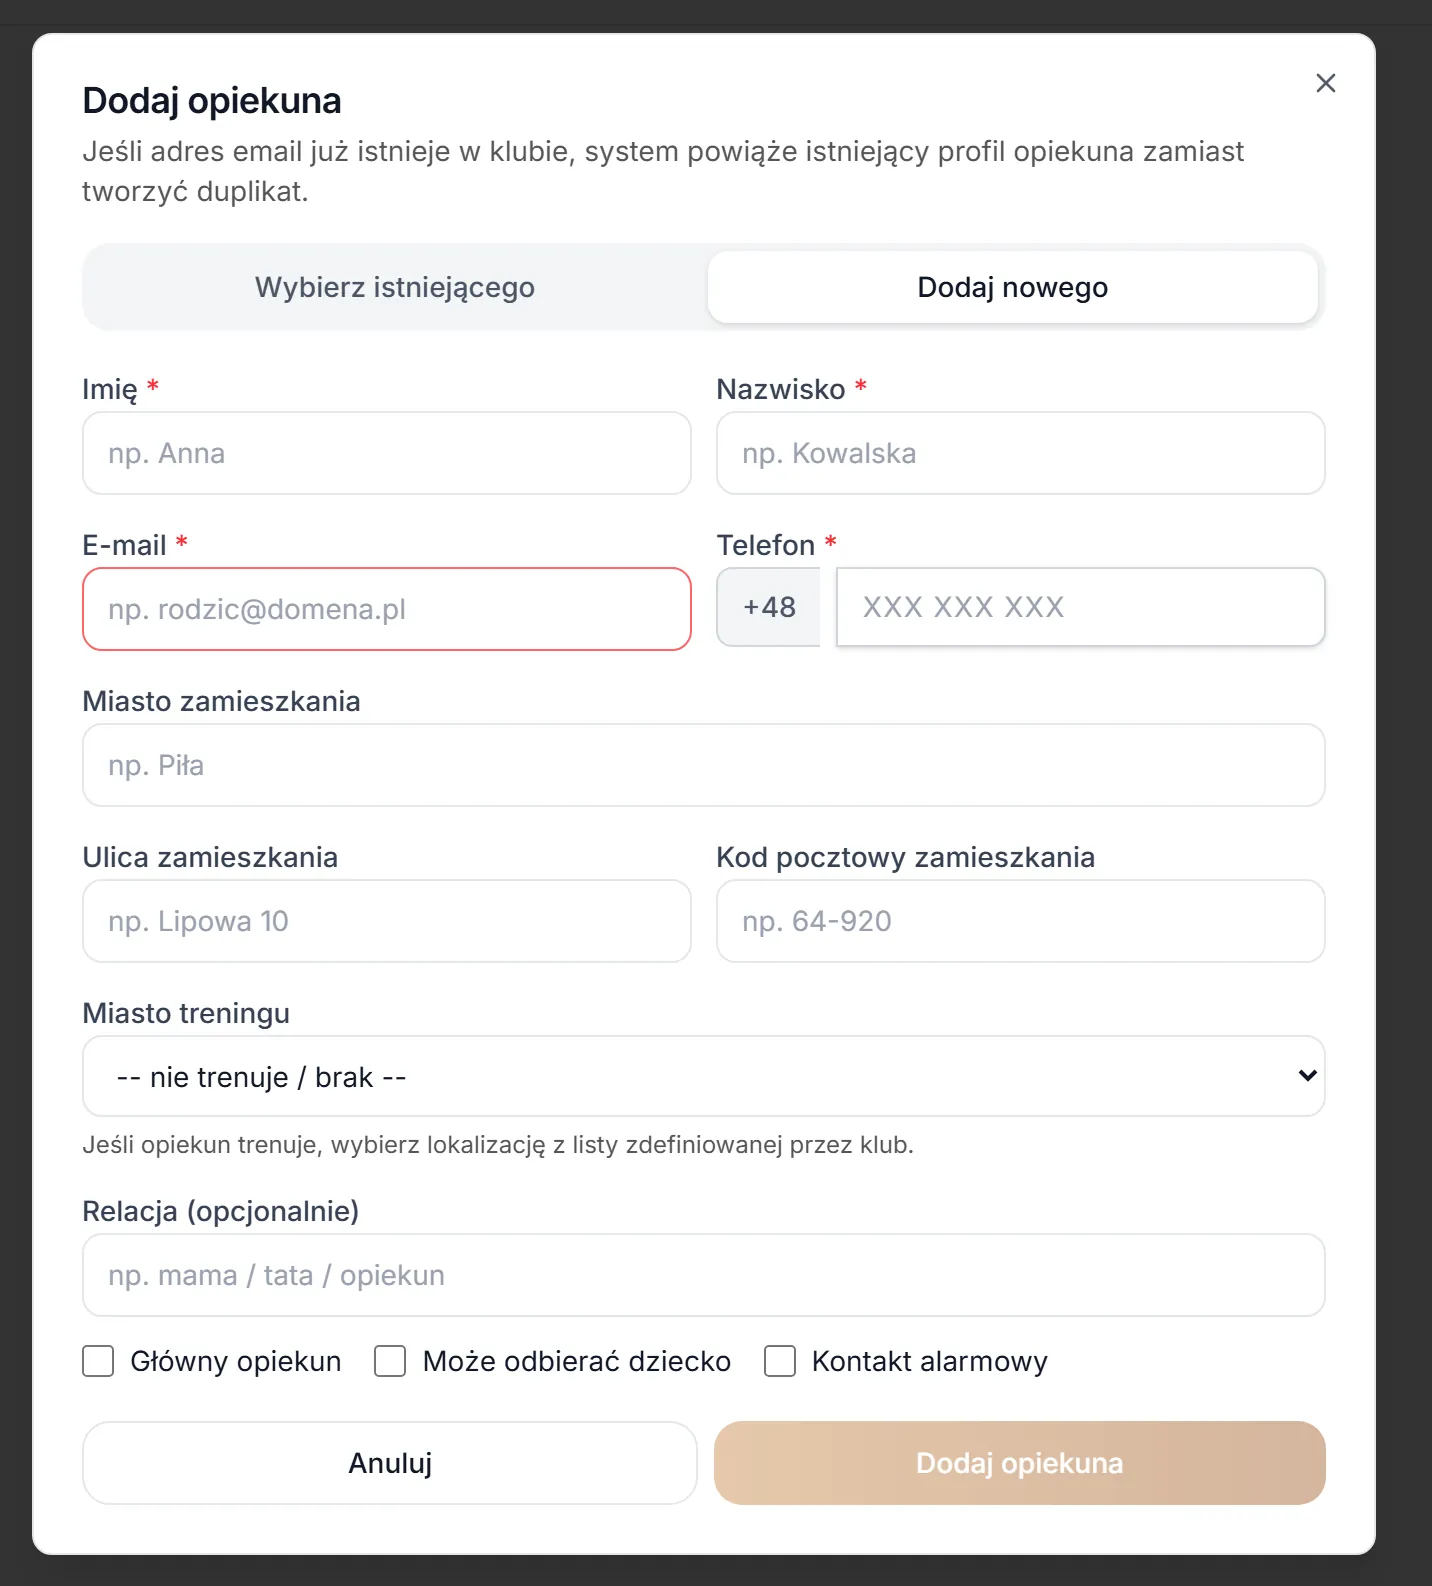Select the Dodaj nowego tab

tap(1012, 287)
